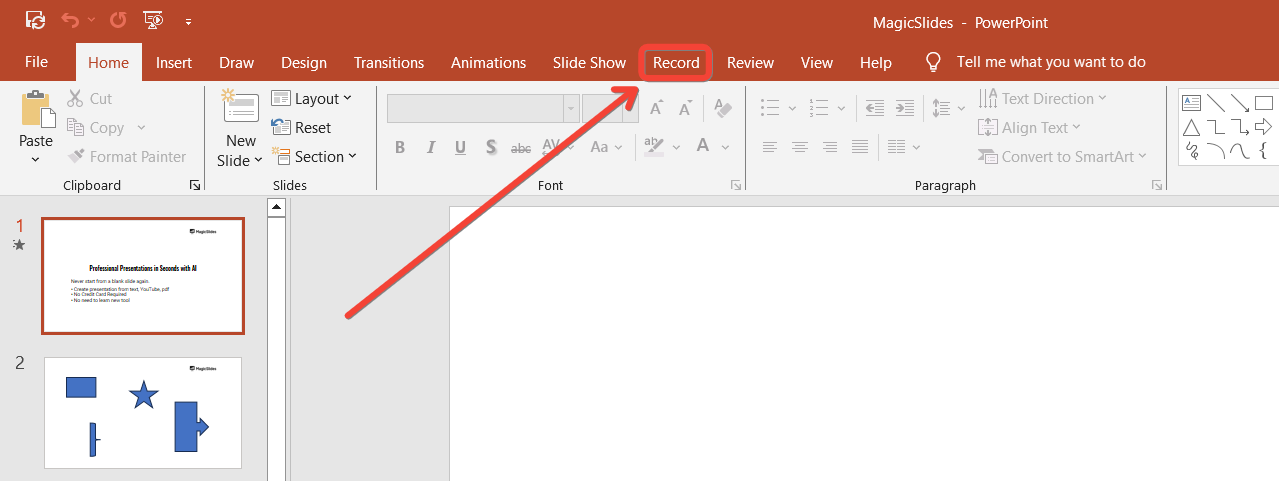Expand the Layout dropdown
Screen dimensions: 1279x481
pos(311,98)
